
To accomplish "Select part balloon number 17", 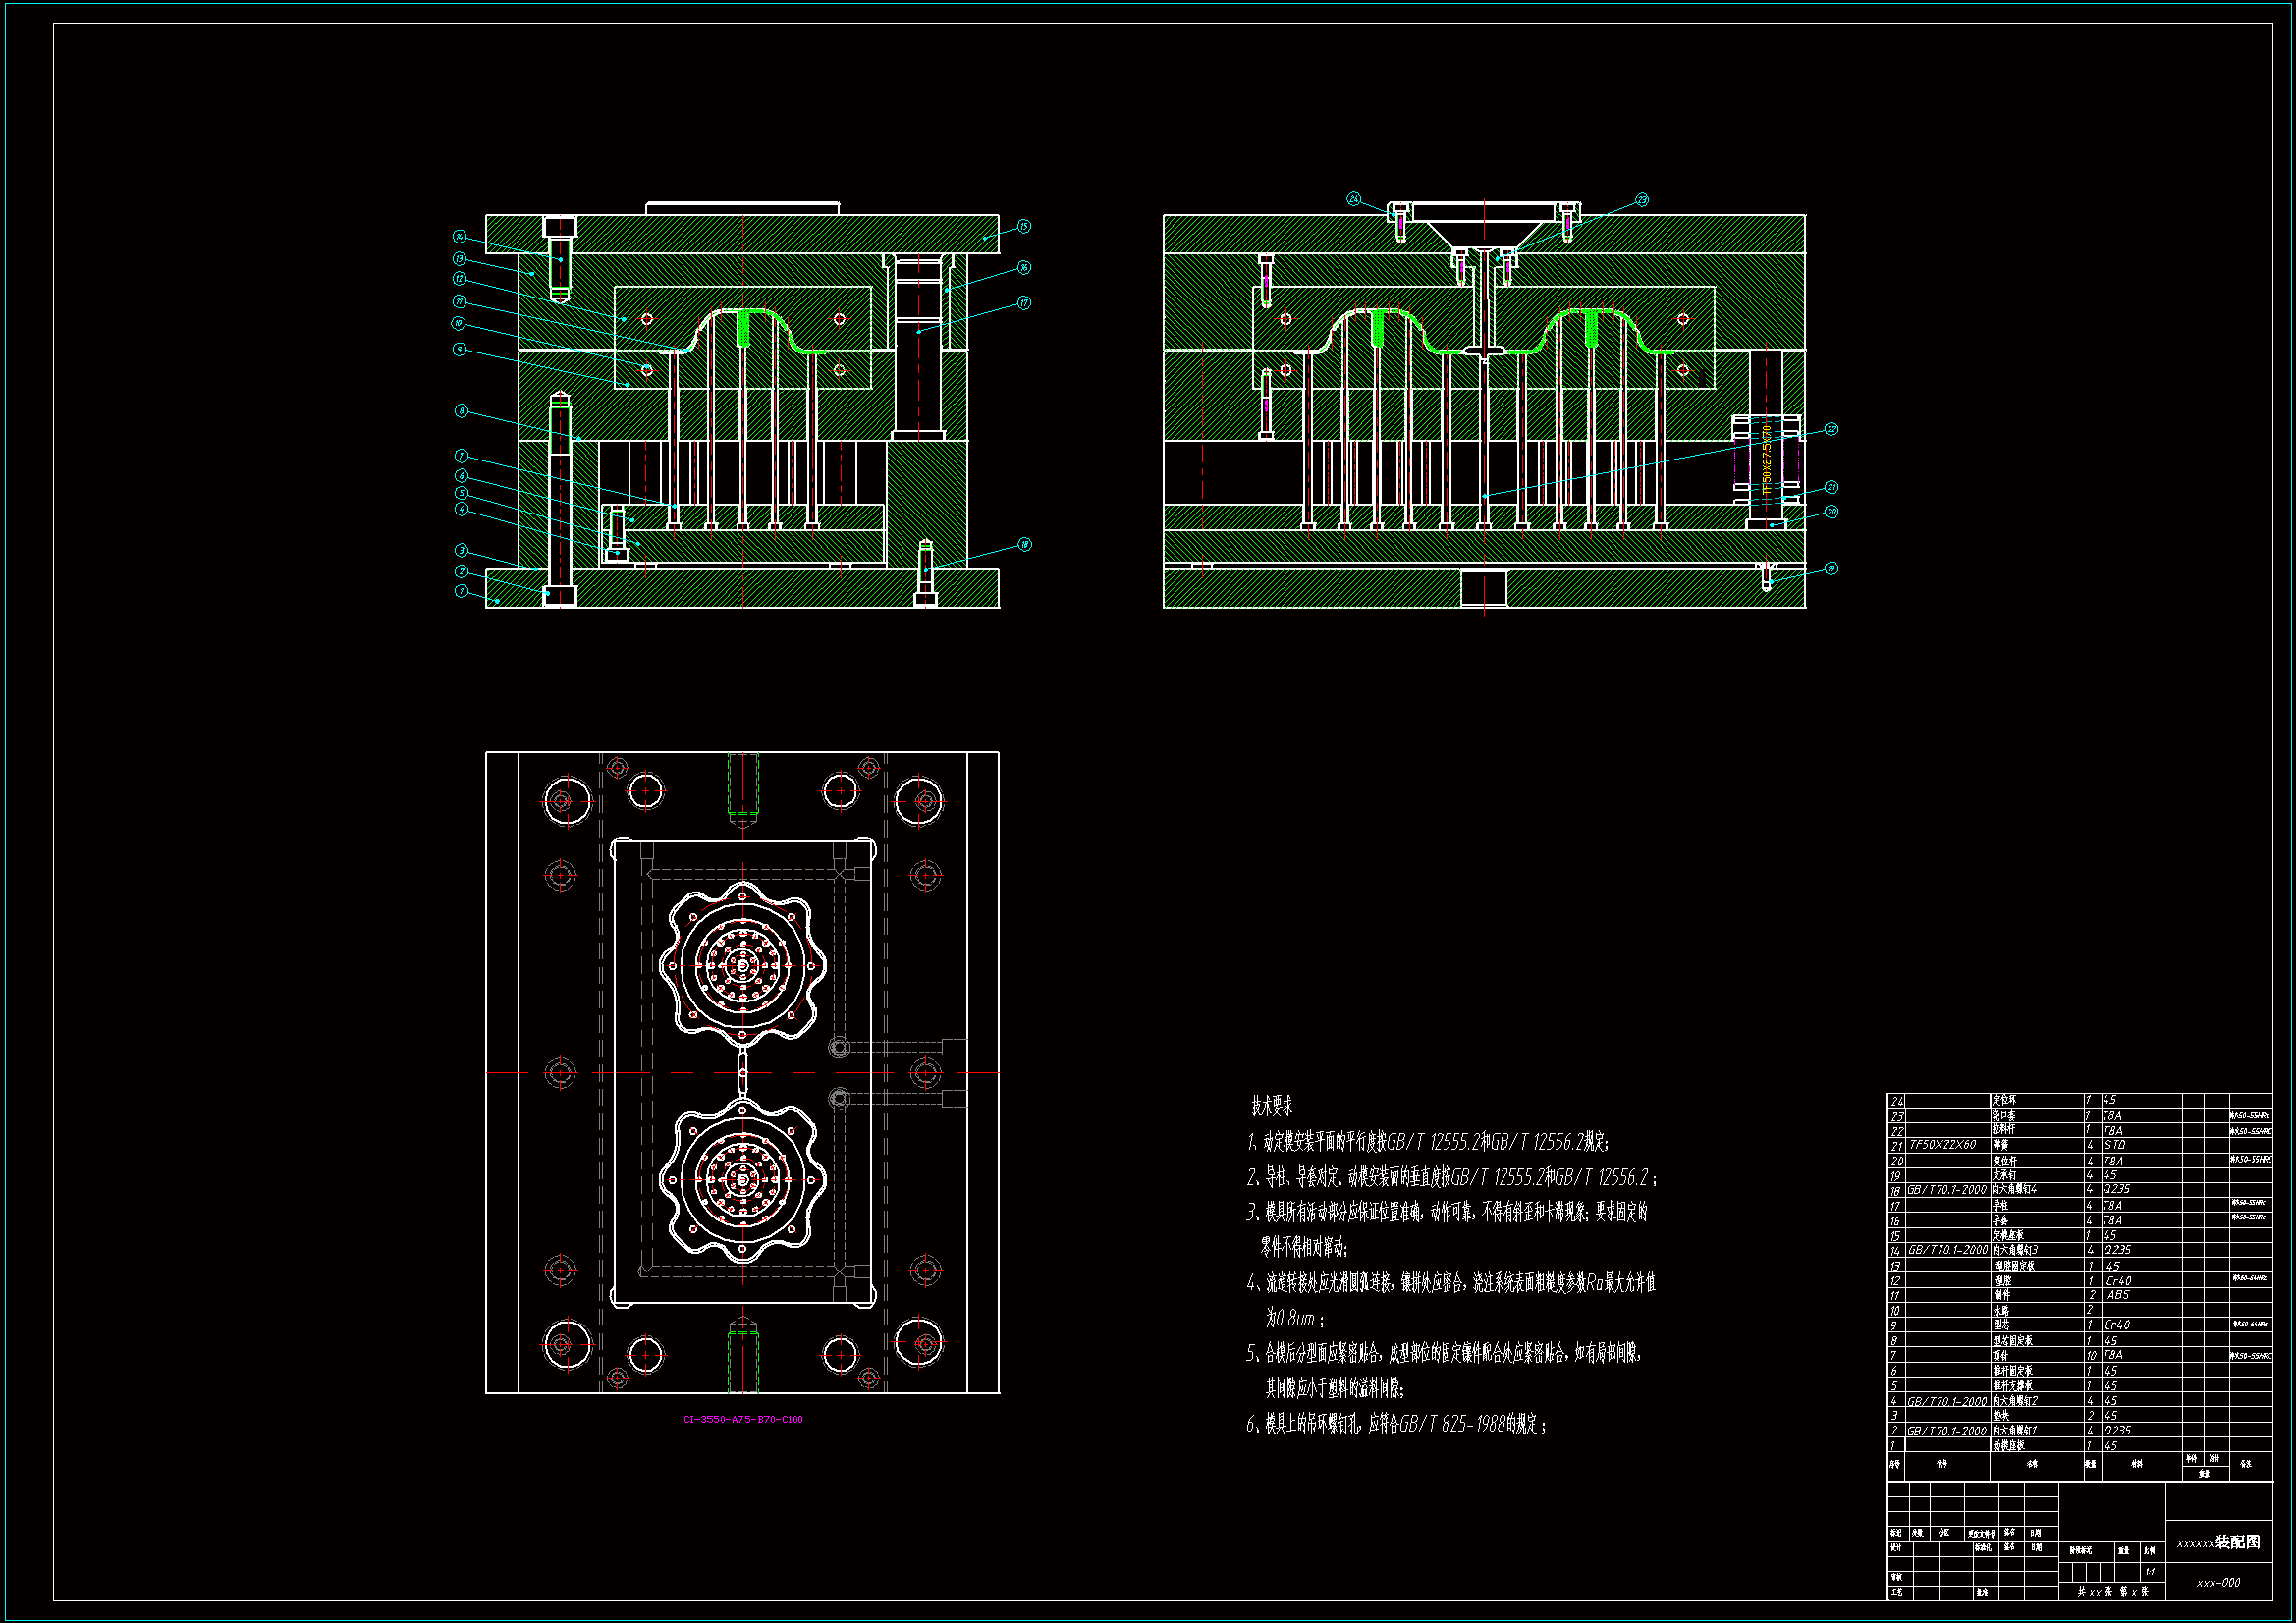I will (1024, 302).
